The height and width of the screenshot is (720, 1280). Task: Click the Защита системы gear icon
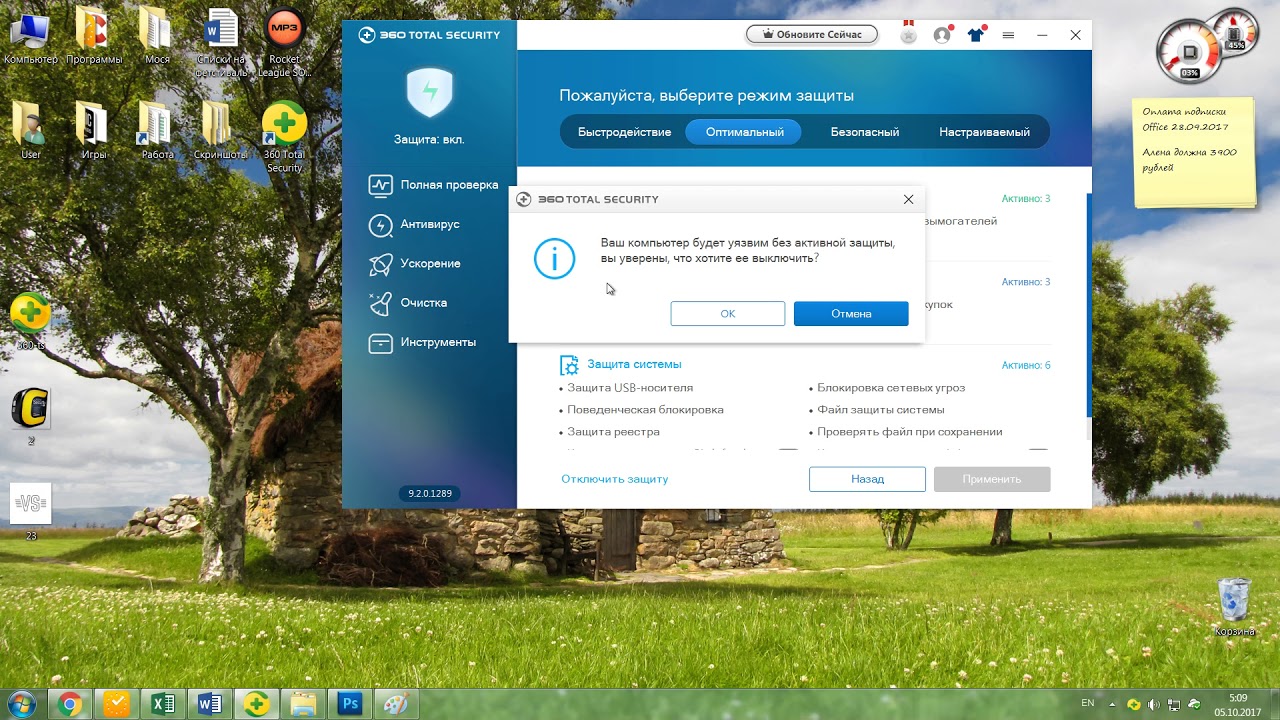[x=569, y=365]
